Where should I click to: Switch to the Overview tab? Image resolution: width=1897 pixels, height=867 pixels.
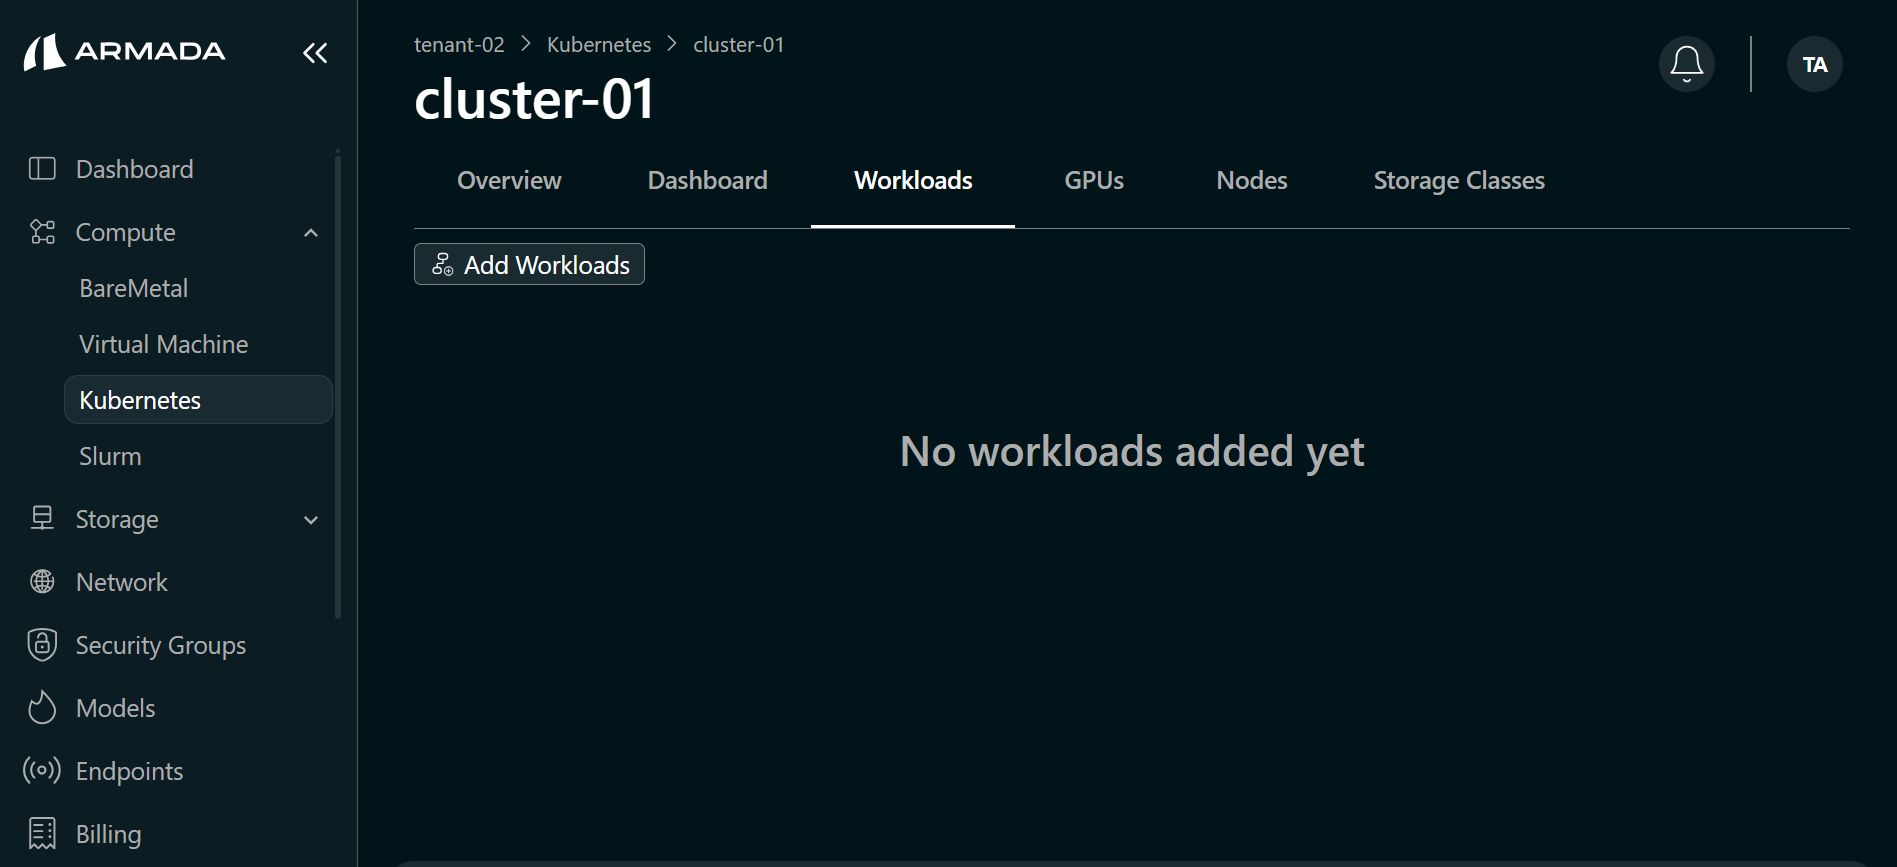coord(509,180)
